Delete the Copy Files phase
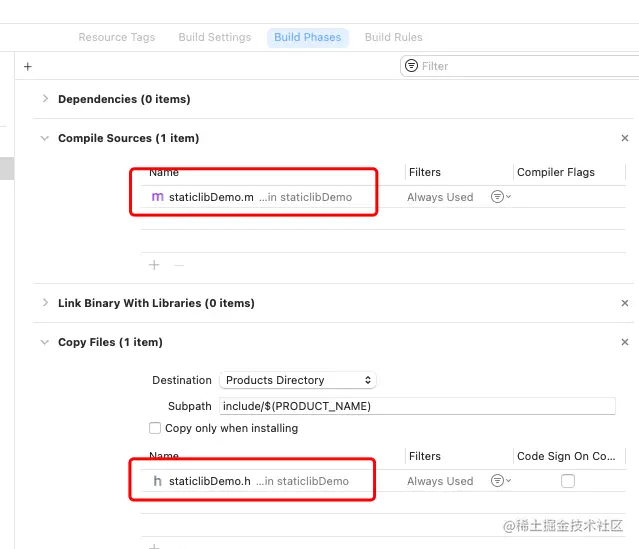The height and width of the screenshot is (549, 639). 625,342
